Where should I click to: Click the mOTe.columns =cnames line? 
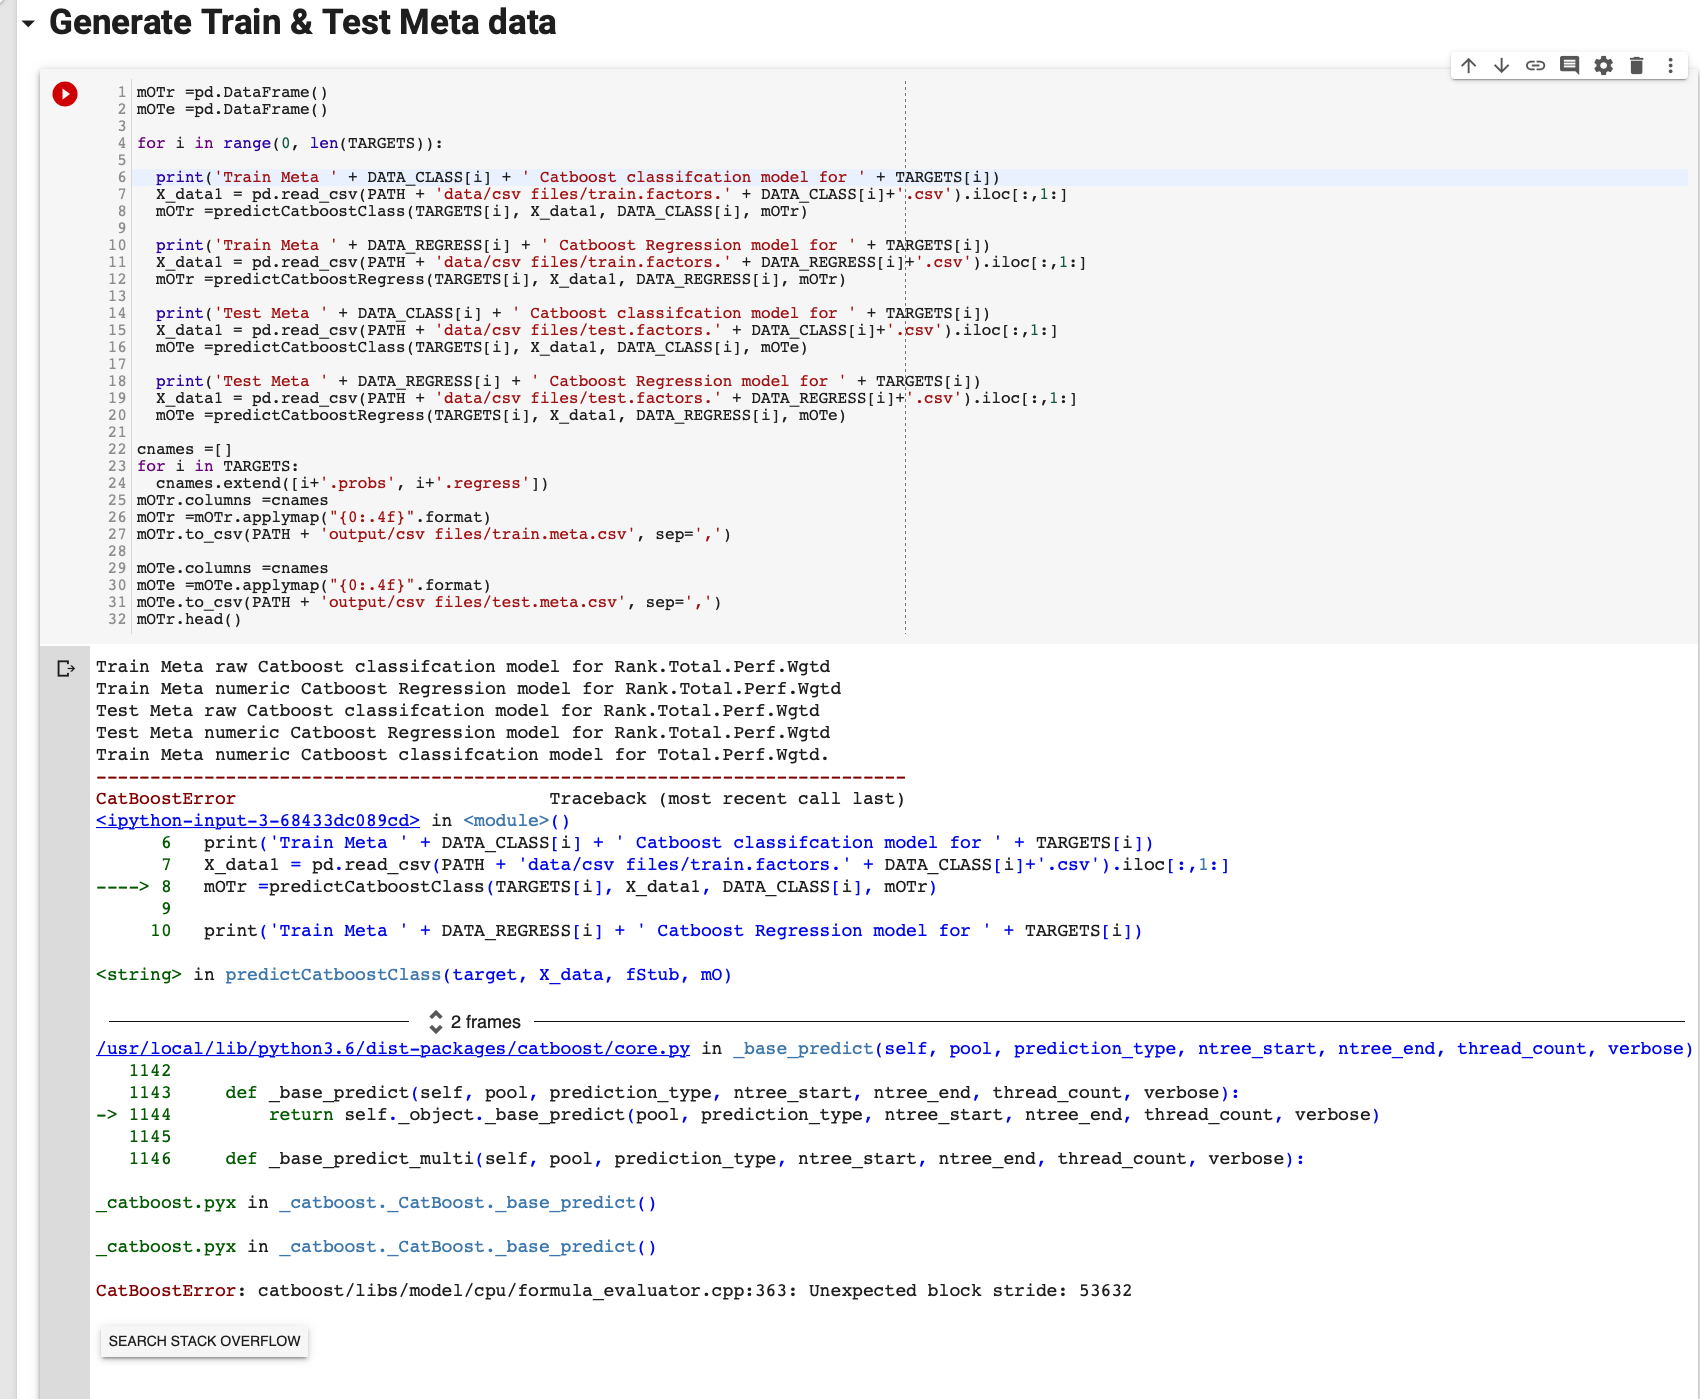[x=232, y=569]
